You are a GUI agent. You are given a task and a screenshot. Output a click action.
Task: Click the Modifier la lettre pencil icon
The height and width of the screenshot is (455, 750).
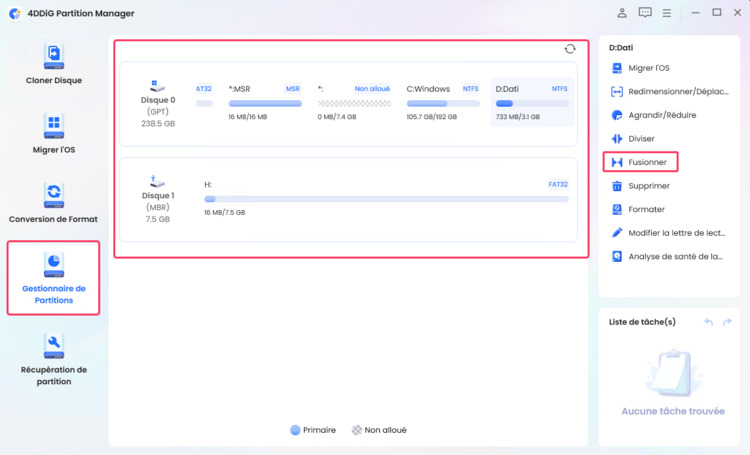coord(617,233)
